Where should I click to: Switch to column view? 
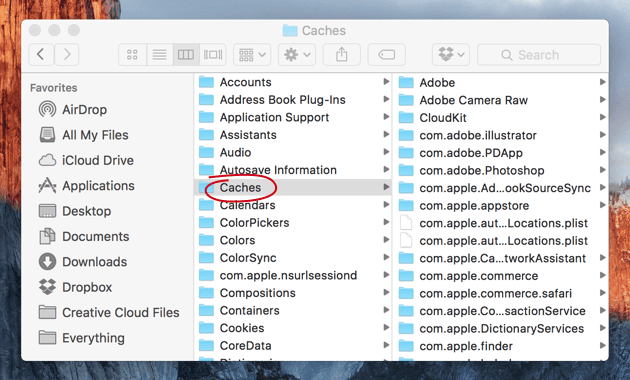tap(186, 54)
